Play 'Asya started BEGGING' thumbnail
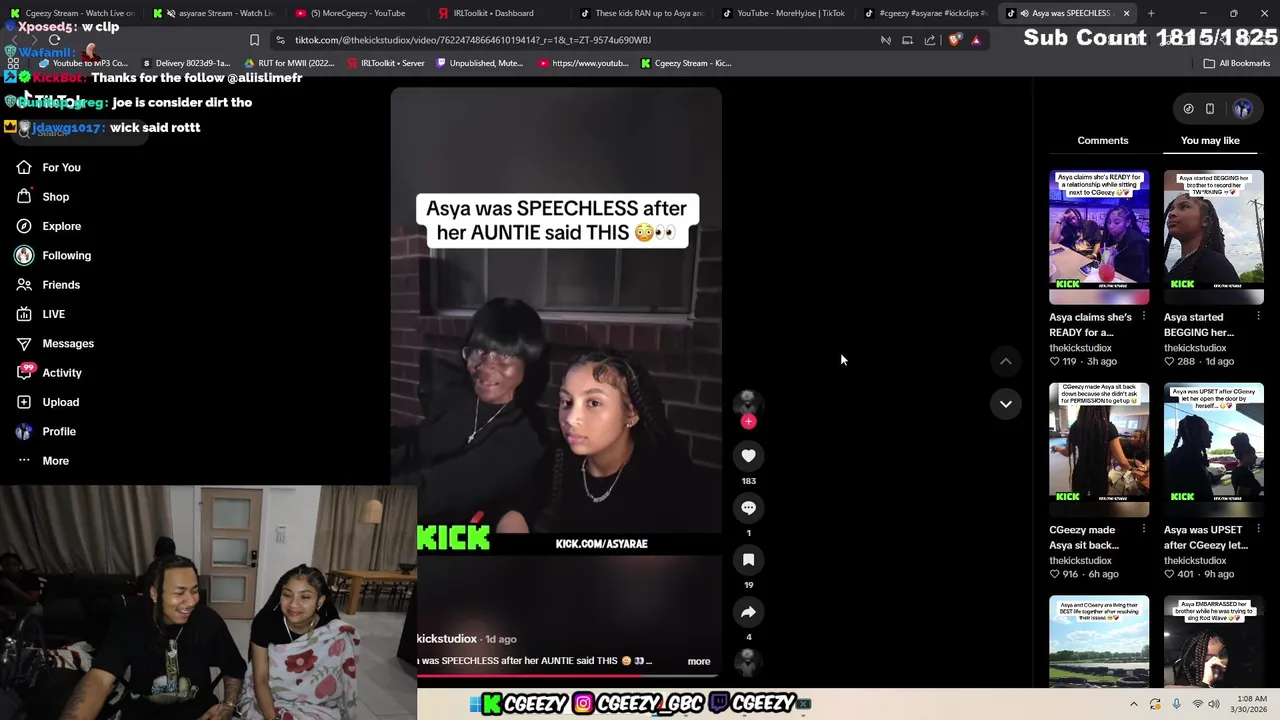The height and width of the screenshot is (720, 1280). [1213, 237]
